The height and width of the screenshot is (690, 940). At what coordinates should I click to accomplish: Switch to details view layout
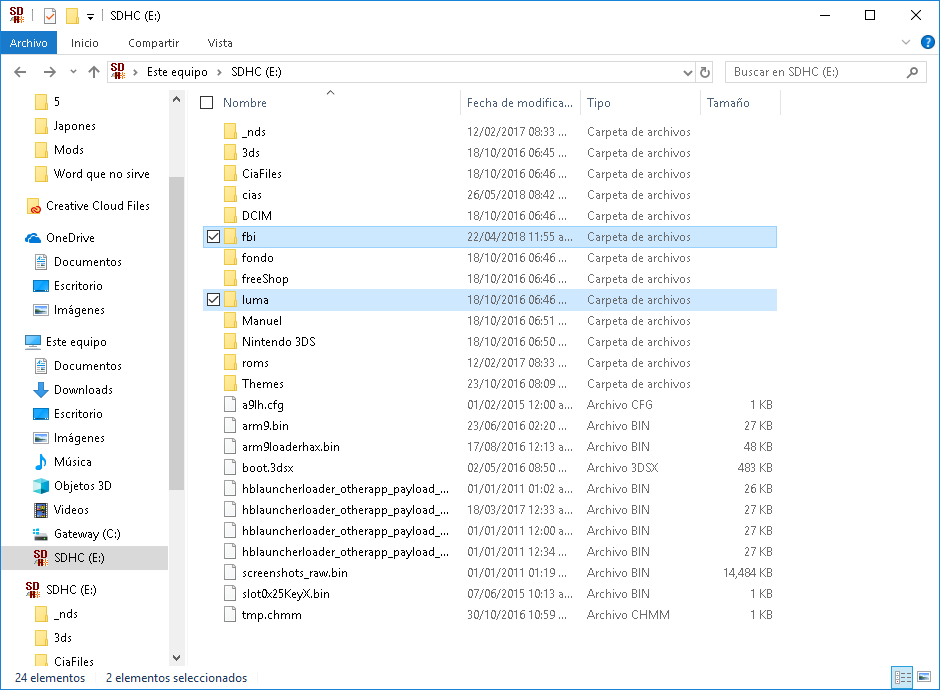(x=901, y=678)
